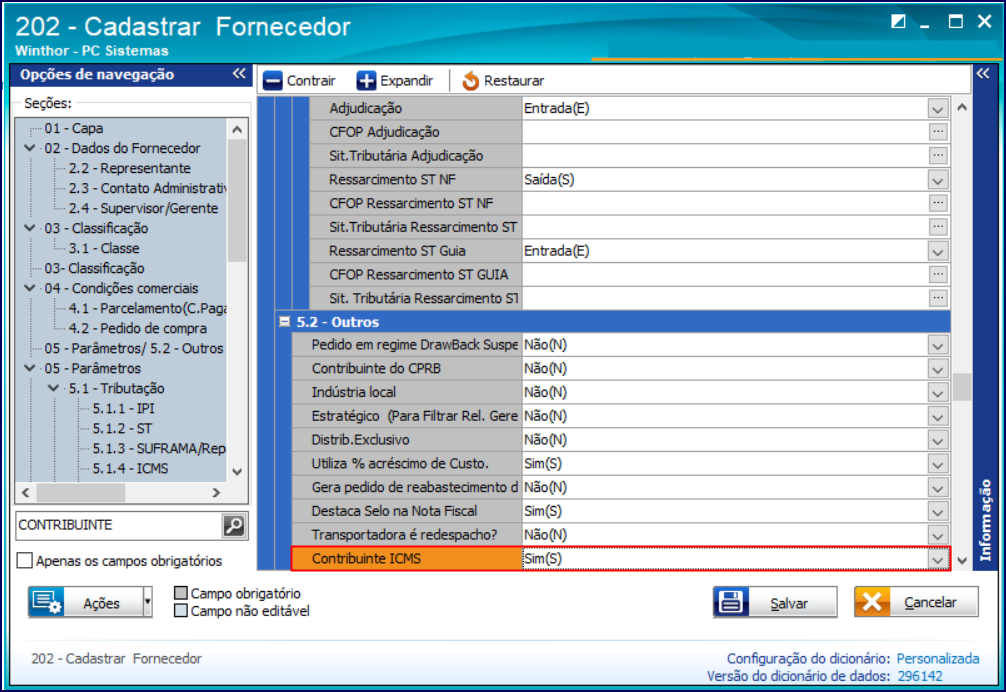Click the Ações gear list icon
Viewport: 1006px width, 692px height.
47,602
